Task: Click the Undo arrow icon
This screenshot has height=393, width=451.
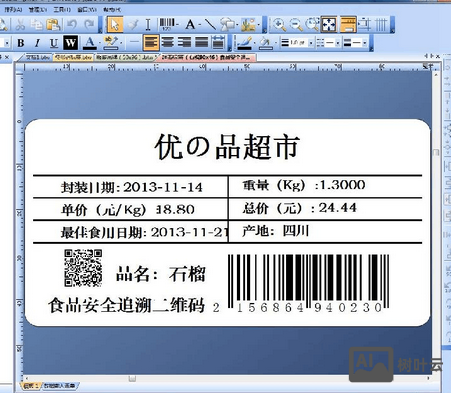Action: [71, 25]
